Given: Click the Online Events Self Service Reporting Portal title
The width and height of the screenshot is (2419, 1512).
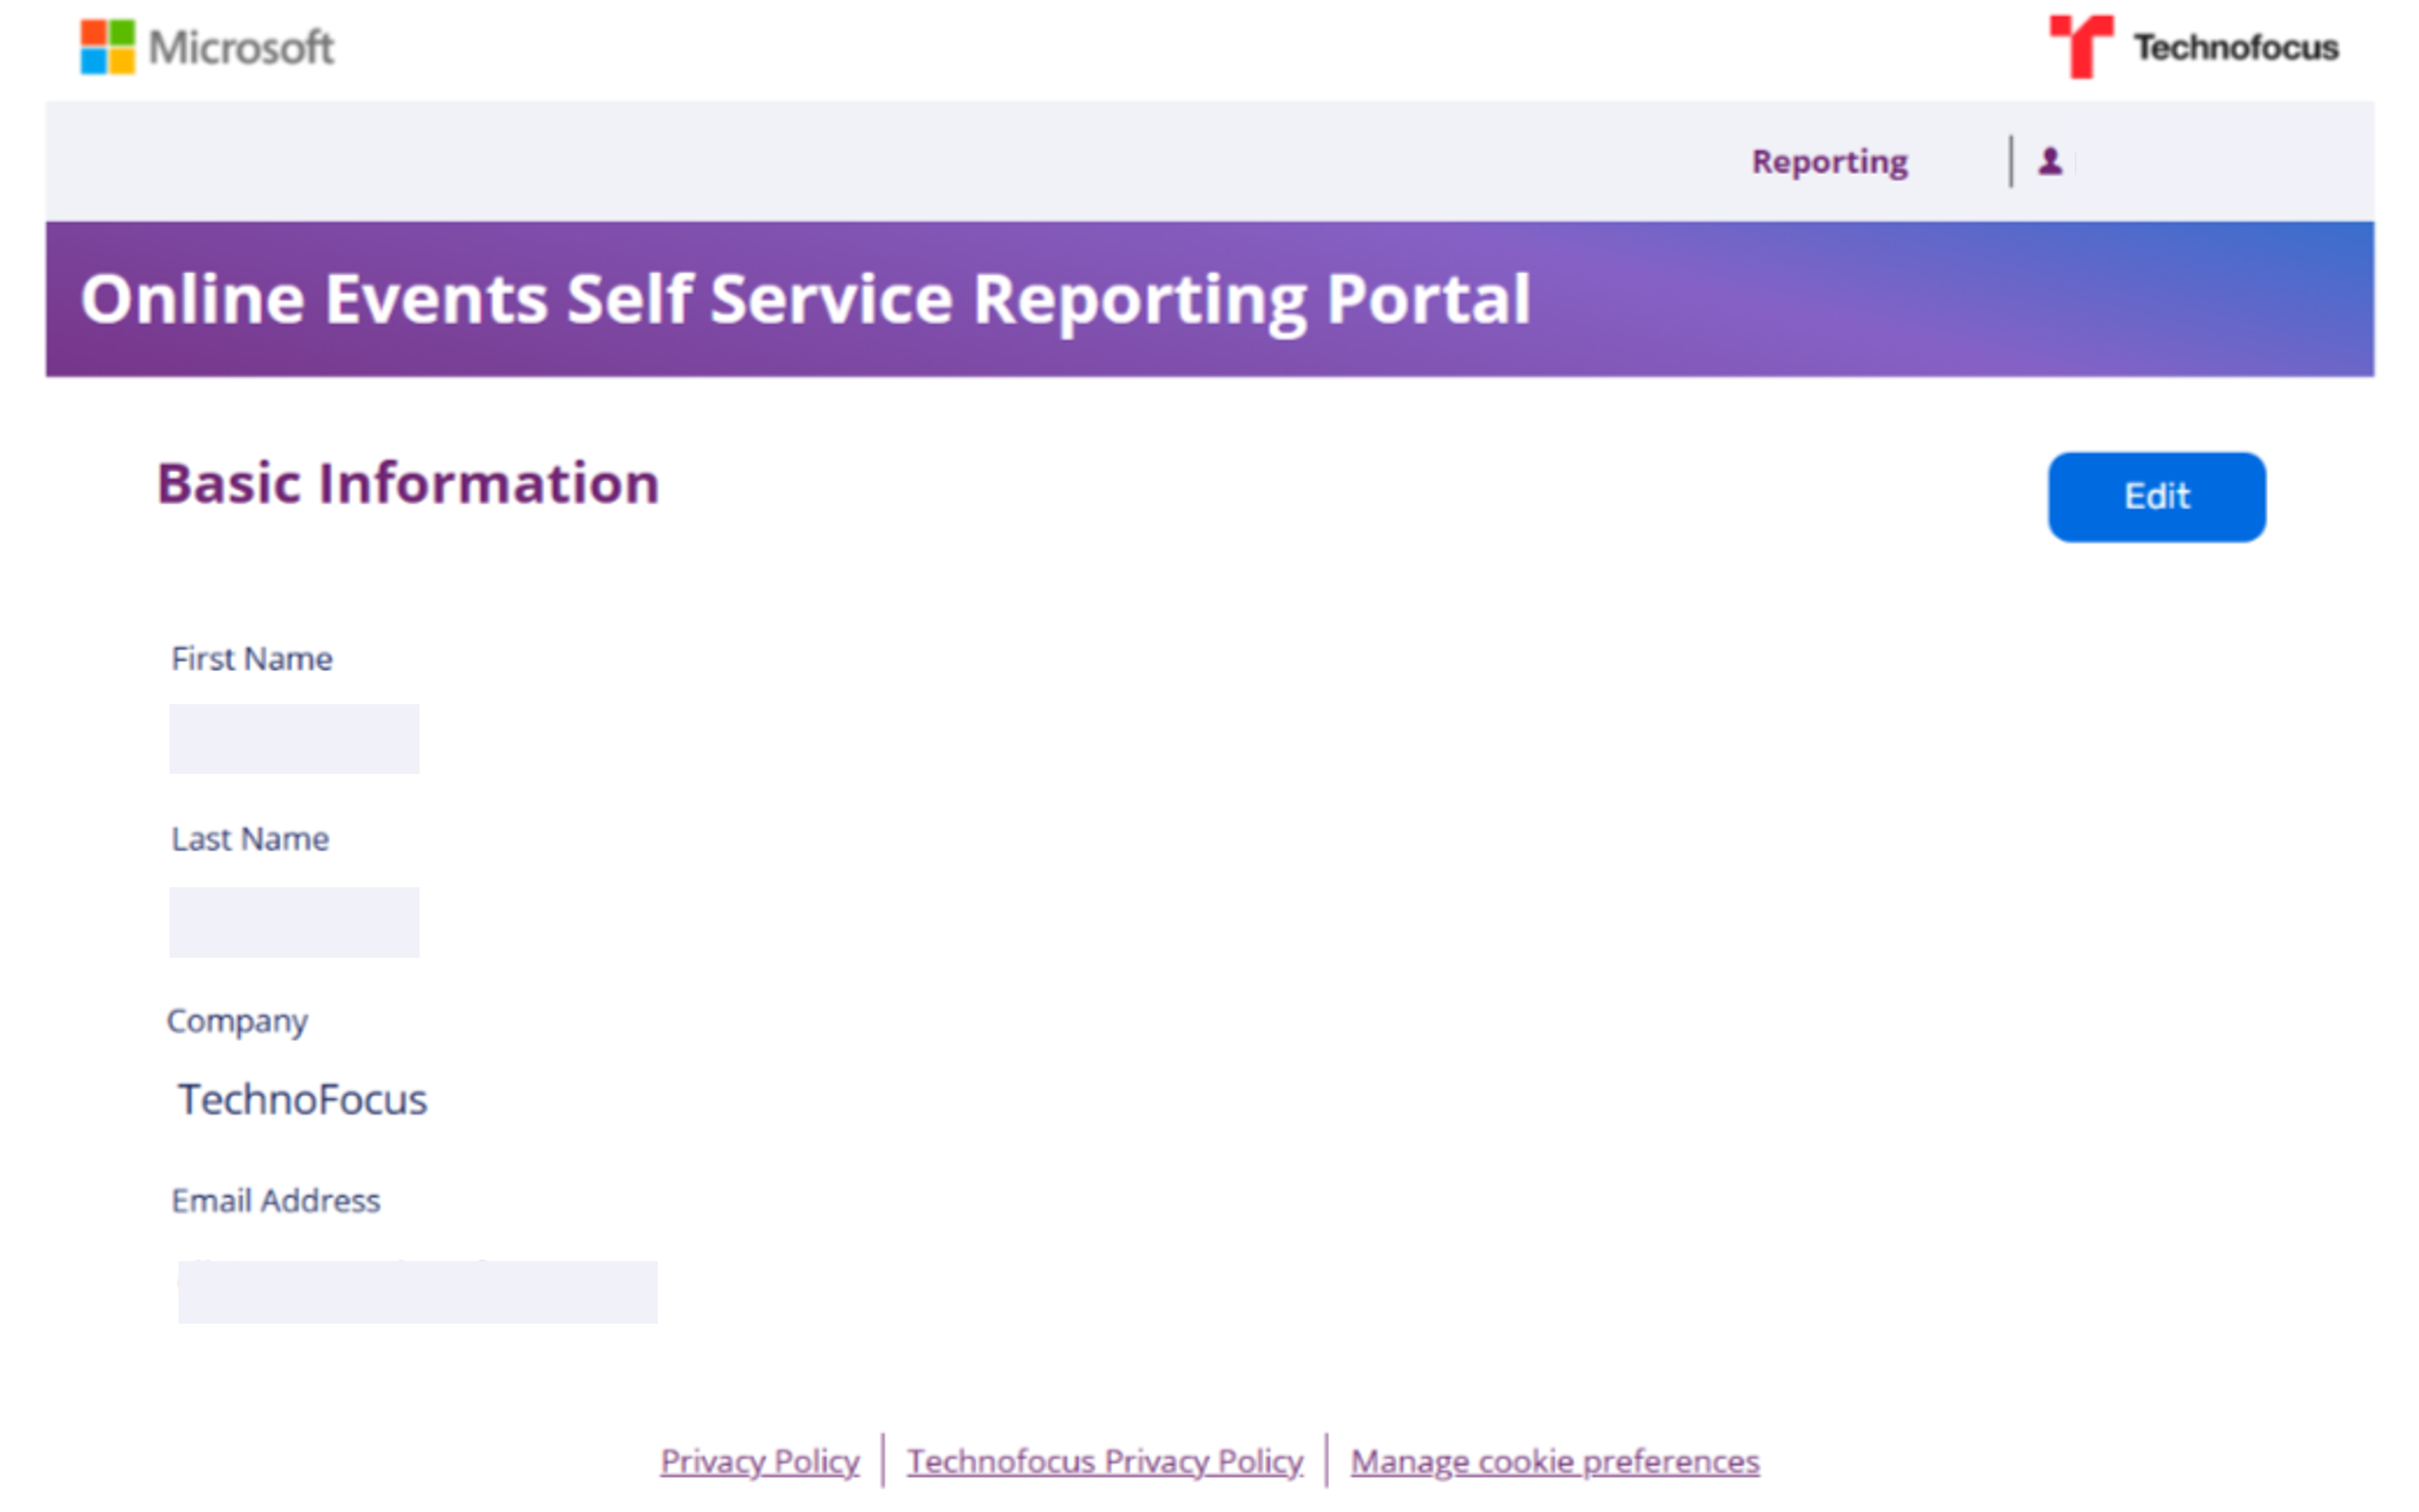Looking at the screenshot, I should coord(805,299).
